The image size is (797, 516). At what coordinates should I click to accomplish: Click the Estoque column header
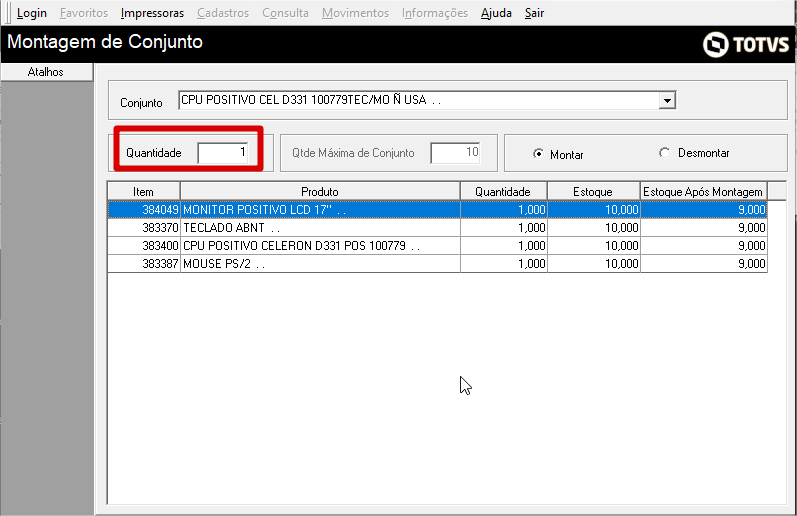(x=593, y=192)
